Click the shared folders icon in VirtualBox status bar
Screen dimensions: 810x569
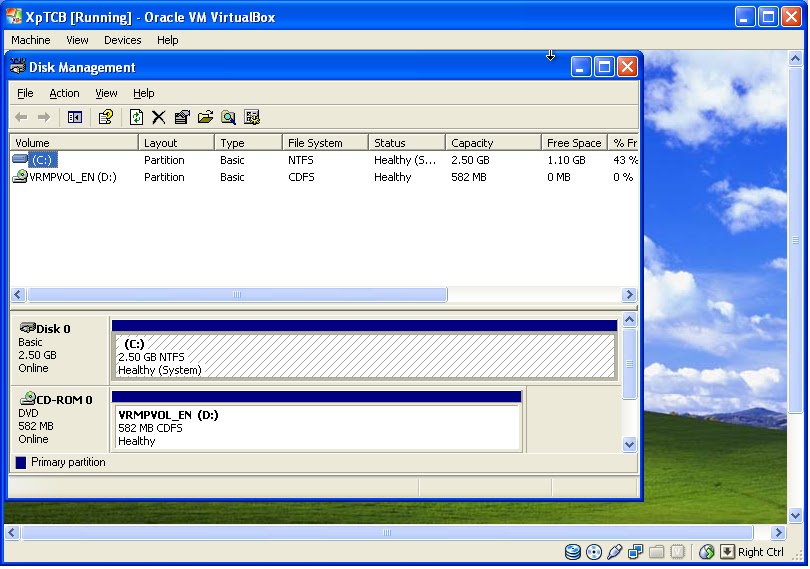point(657,552)
